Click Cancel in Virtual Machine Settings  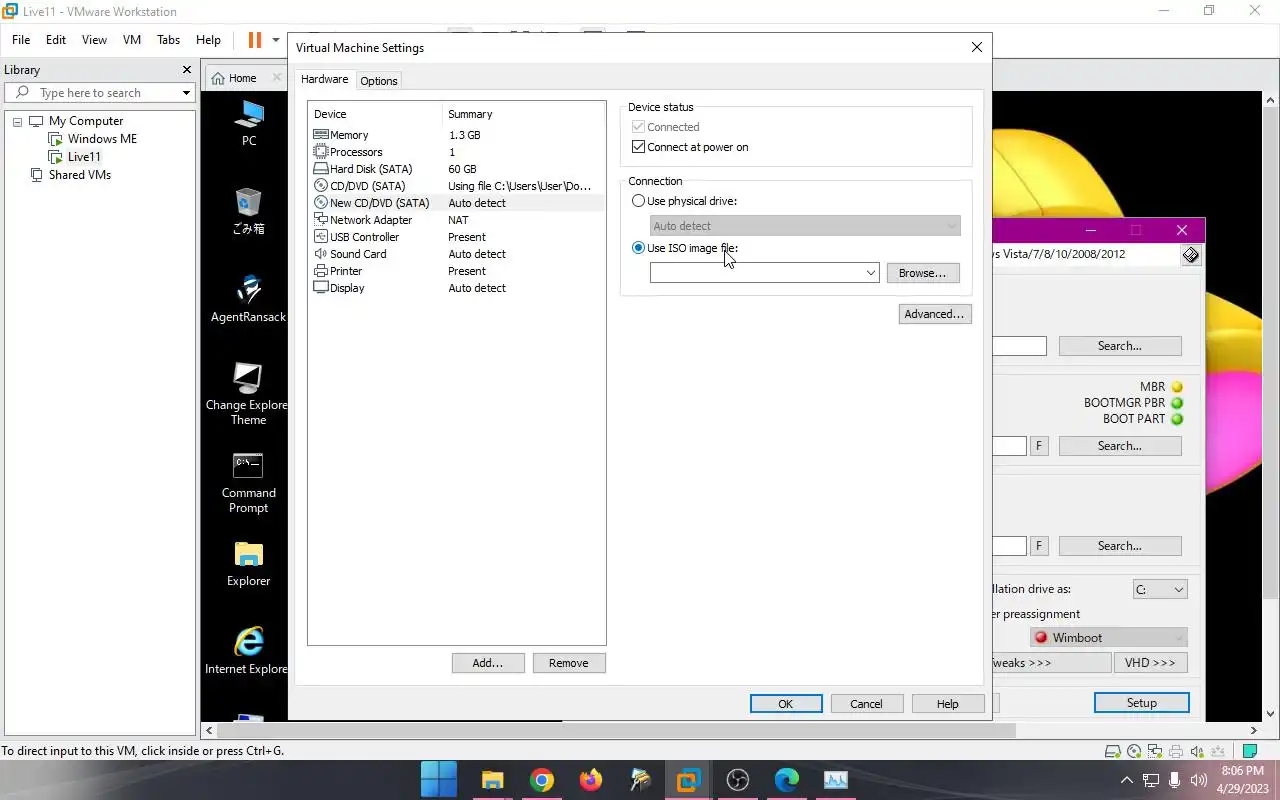(x=867, y=704)
